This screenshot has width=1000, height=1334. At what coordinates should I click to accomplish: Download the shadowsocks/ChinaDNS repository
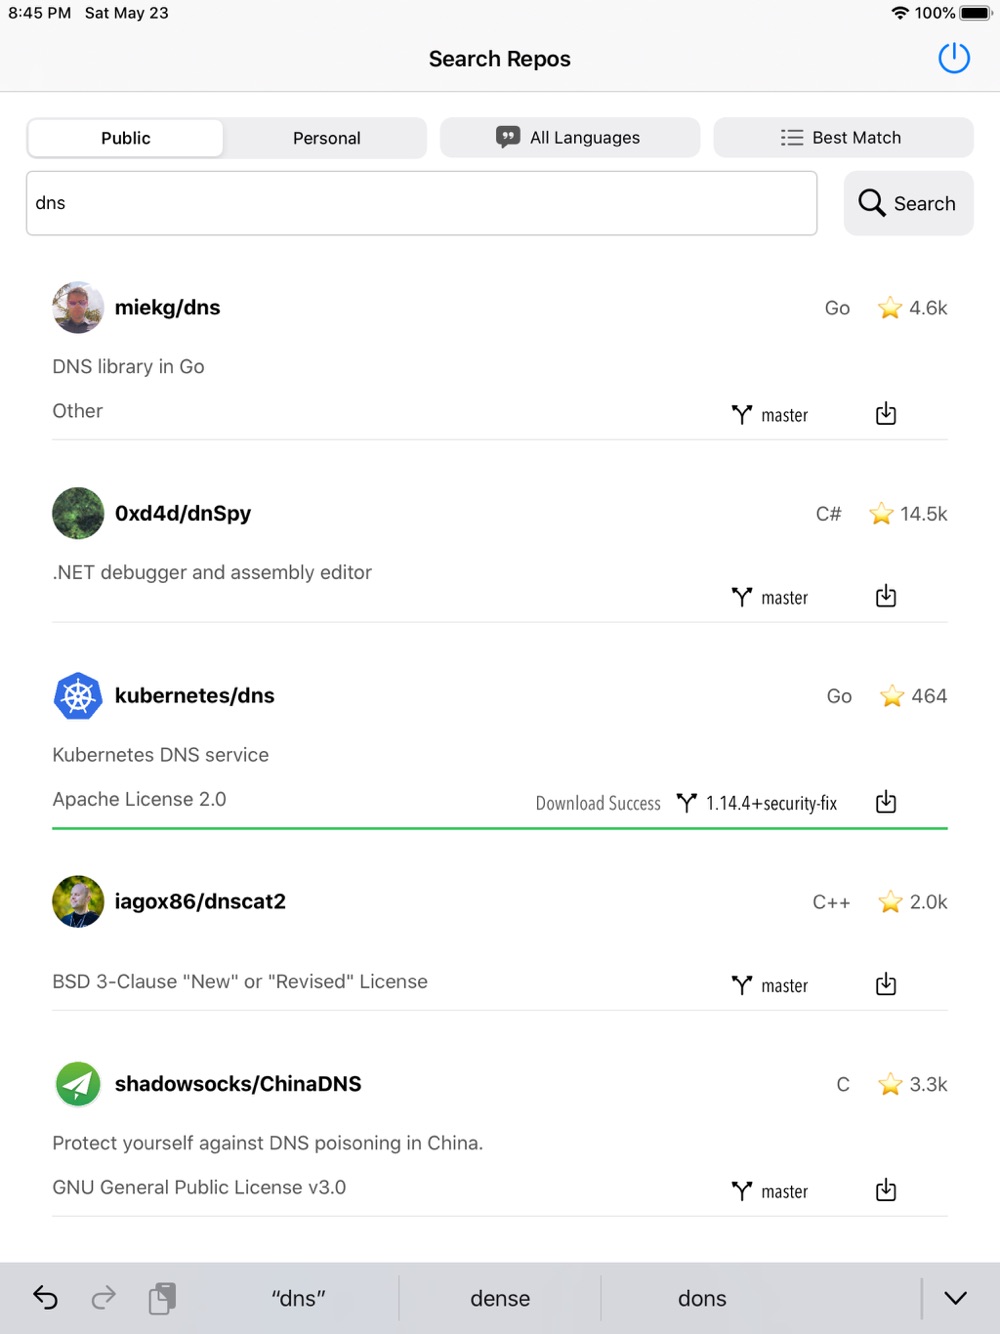(886, 1190)
